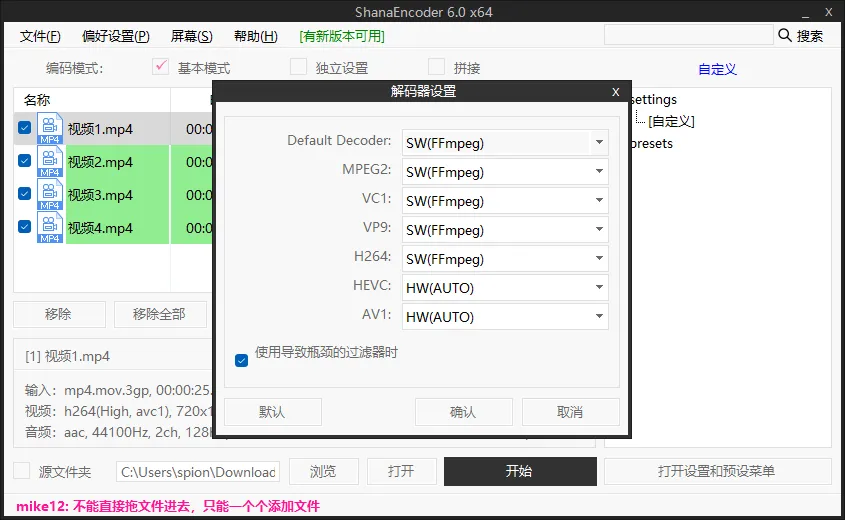Open the 屏幕(S) menu
The width and height of the screenshot is (845, 520).
(x=192, y=36)
